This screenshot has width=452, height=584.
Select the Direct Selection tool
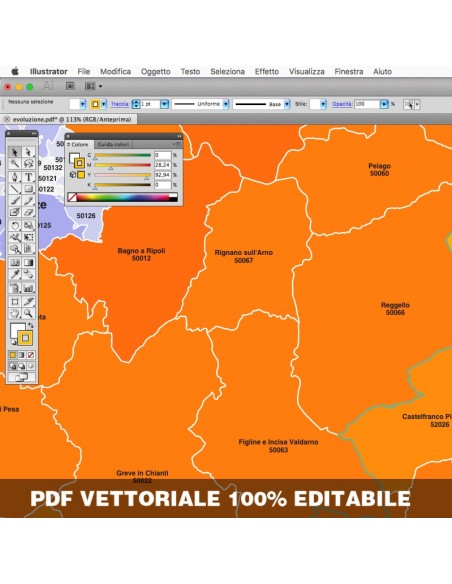point(28,152)
